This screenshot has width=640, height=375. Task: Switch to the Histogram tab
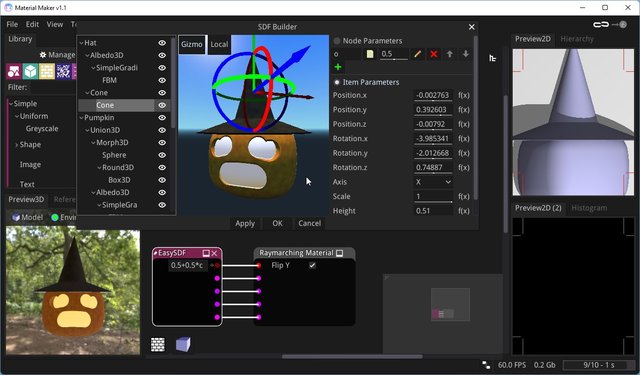(589, 208)
